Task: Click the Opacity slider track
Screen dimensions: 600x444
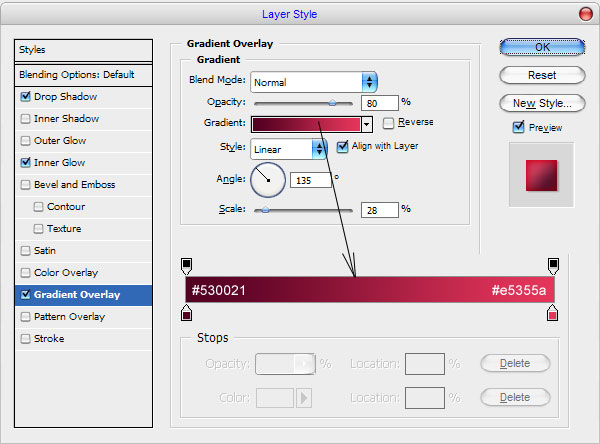Action: (303, 102)
